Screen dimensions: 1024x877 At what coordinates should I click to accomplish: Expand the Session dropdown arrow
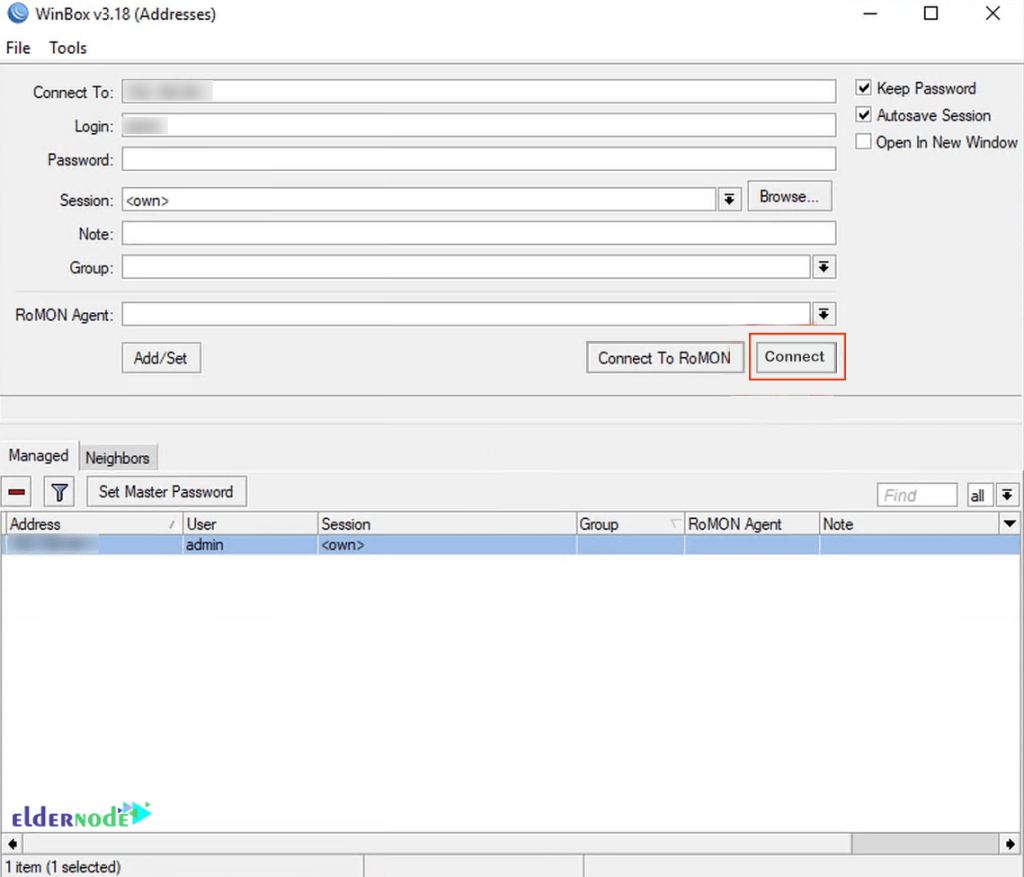click(729, 199)
